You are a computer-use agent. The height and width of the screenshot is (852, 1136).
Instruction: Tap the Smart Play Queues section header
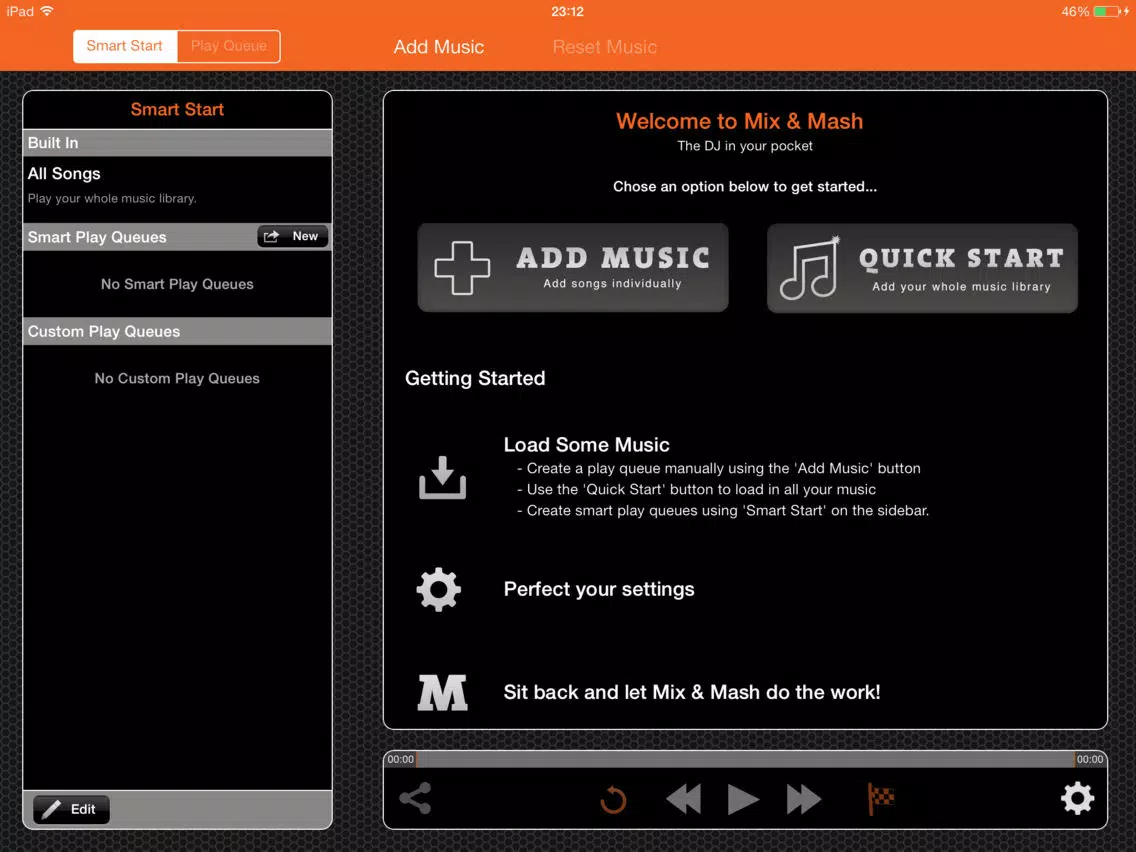pyautogui.click(x=178, y=237)
